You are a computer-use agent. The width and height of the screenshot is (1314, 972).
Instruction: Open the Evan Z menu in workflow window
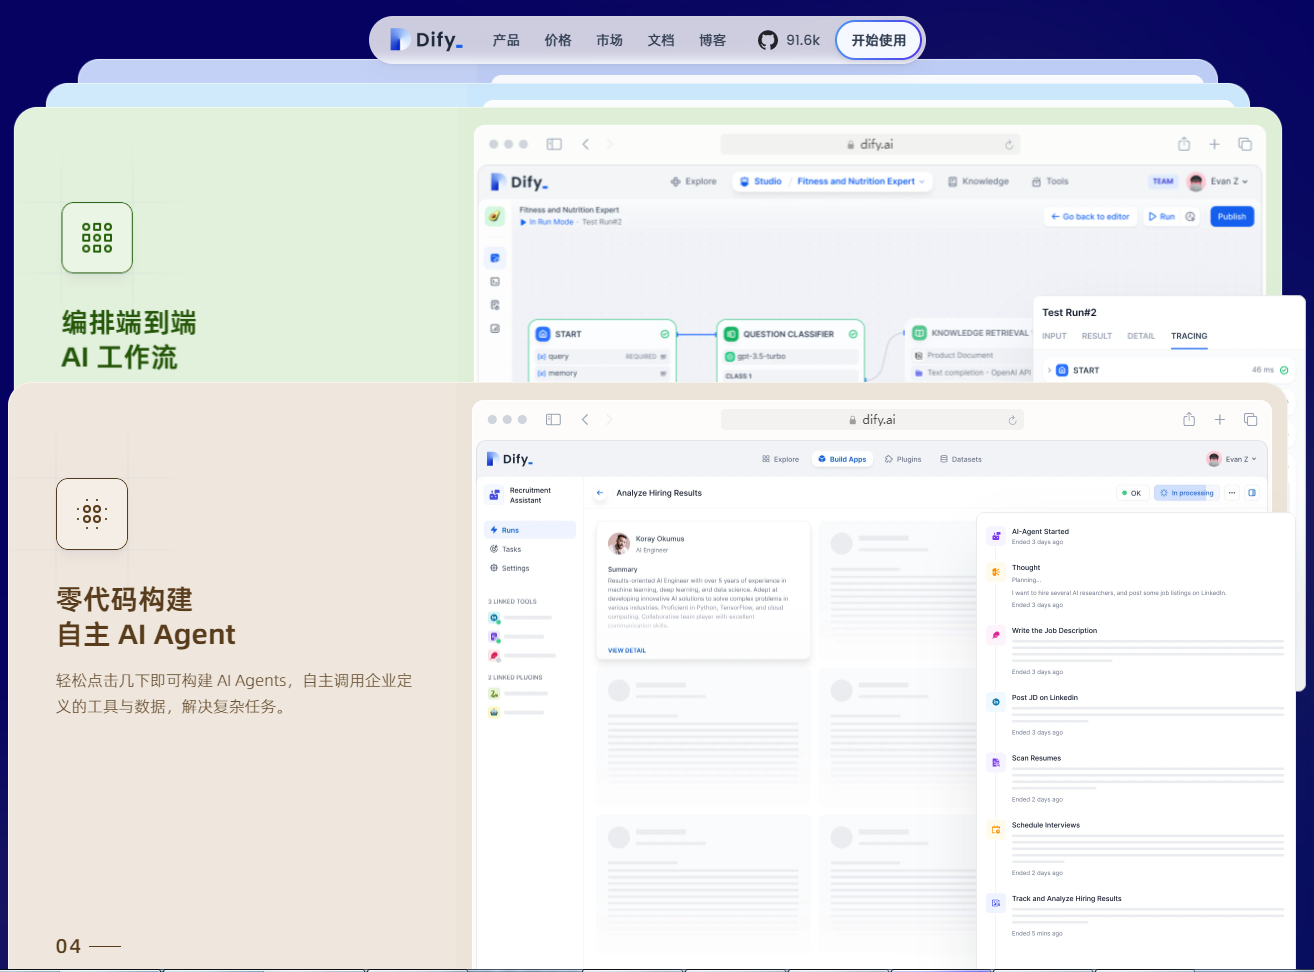1218,181
